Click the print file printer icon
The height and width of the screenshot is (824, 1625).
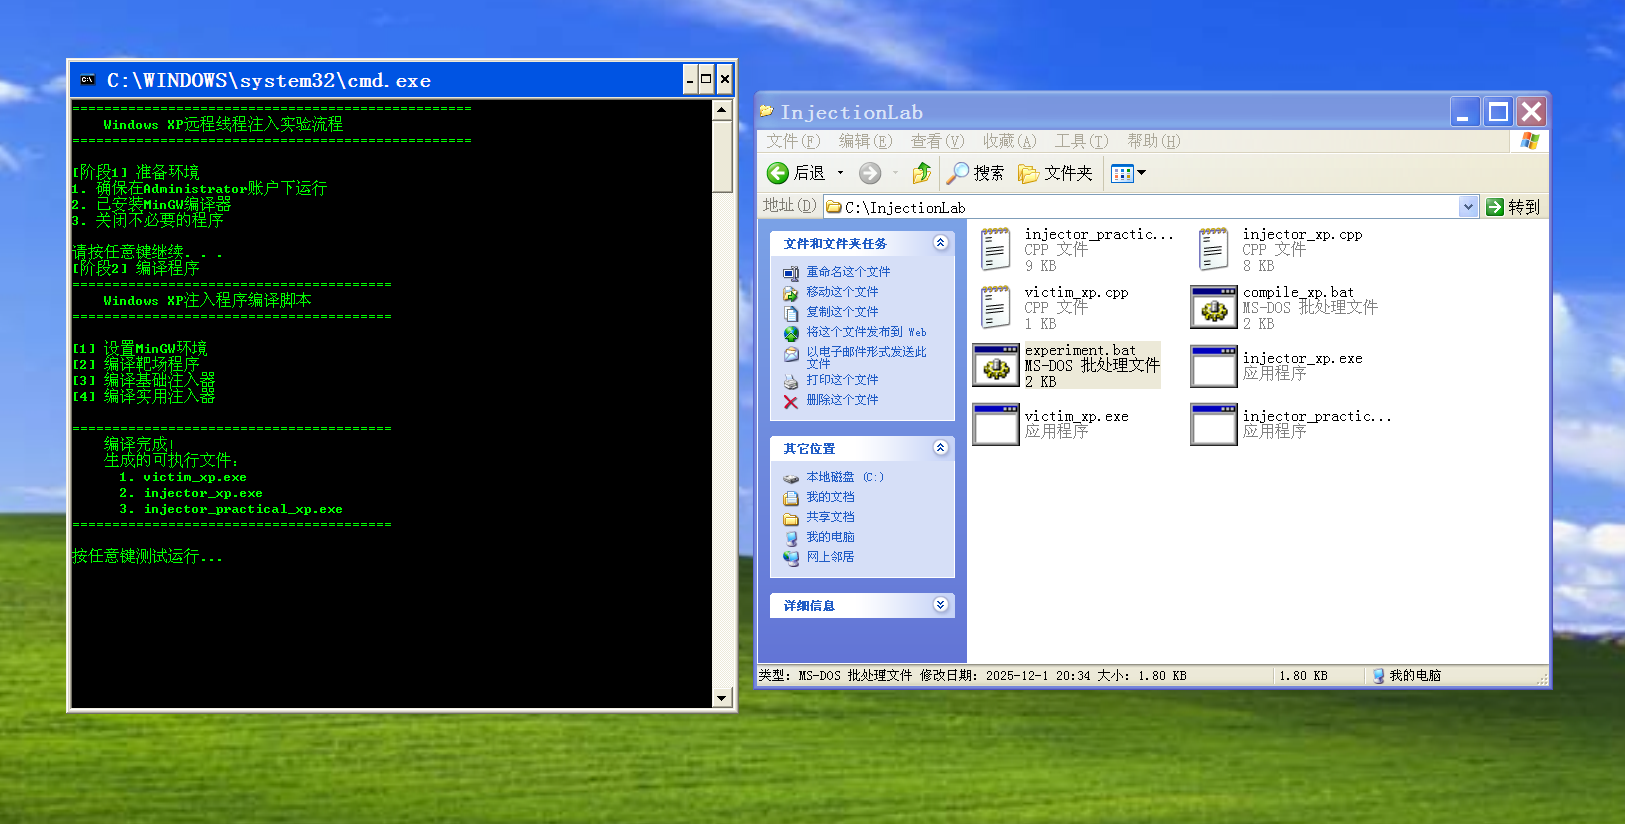(x=791, y=381)
